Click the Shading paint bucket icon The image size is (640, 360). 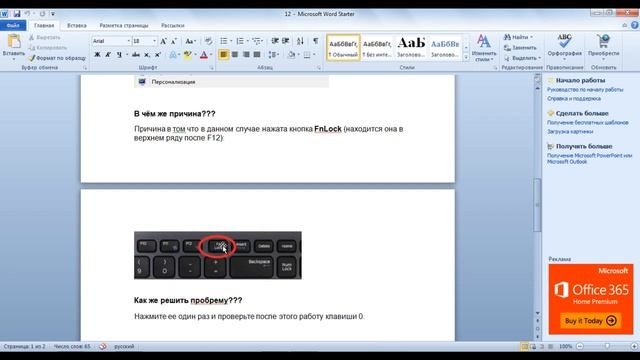291,54
